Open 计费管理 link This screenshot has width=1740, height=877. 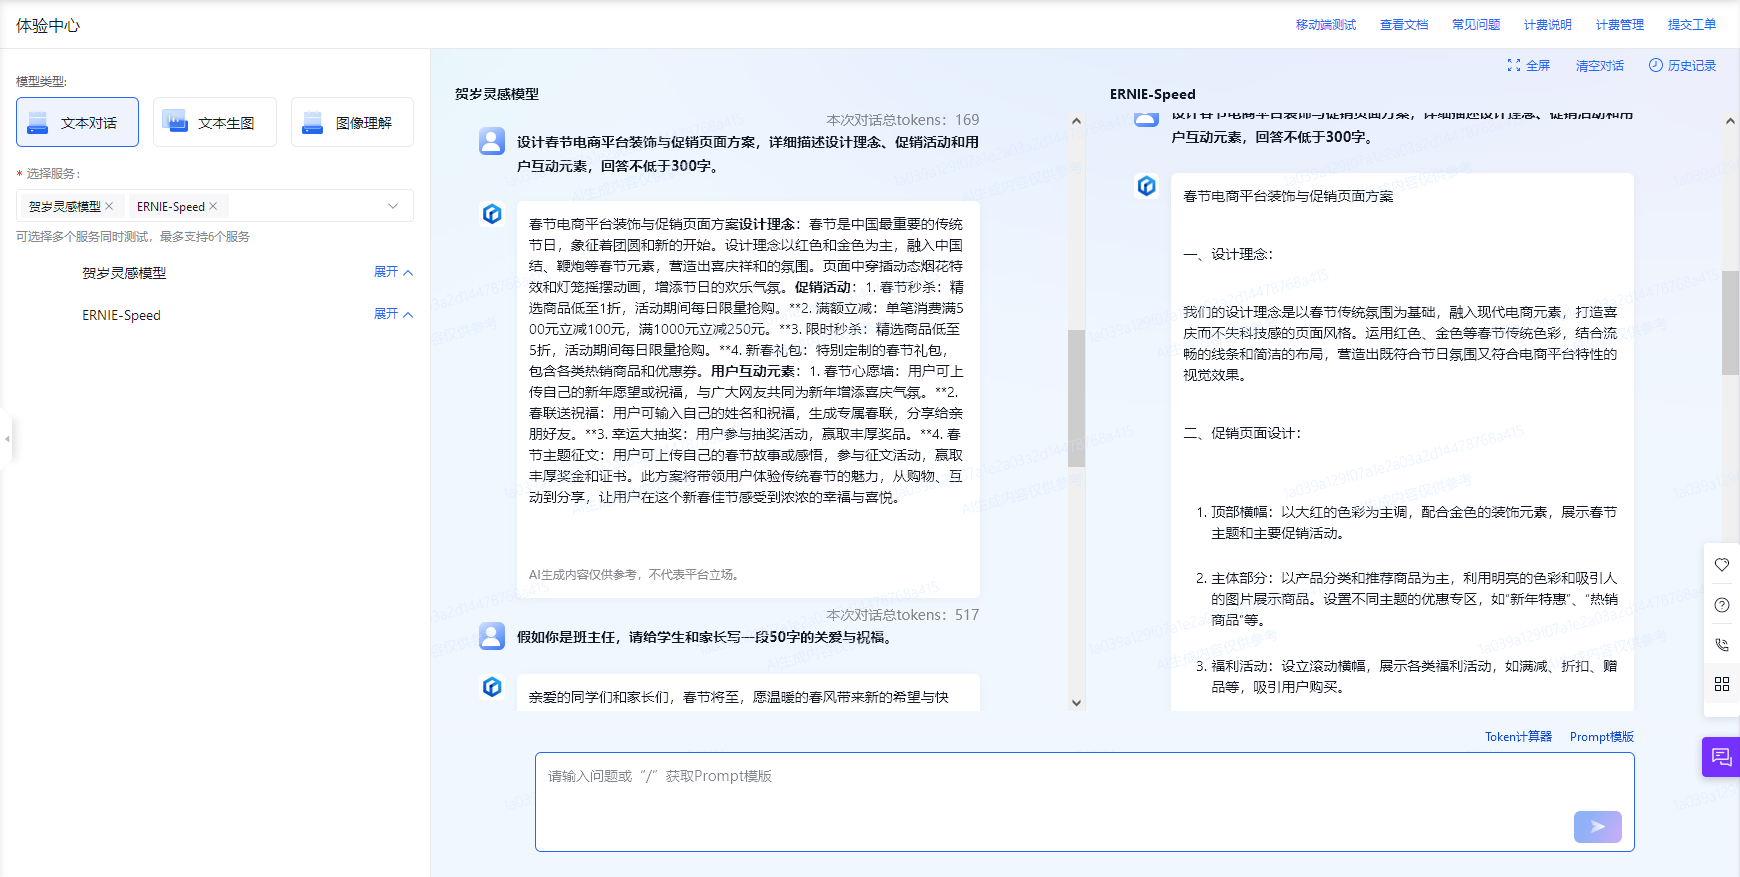point(1620,25)
